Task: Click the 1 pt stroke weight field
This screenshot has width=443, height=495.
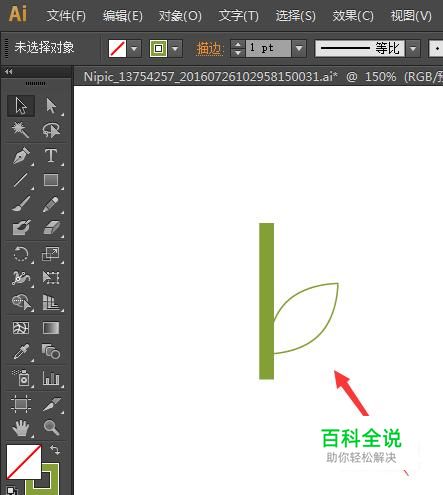Action: [268, 49]
